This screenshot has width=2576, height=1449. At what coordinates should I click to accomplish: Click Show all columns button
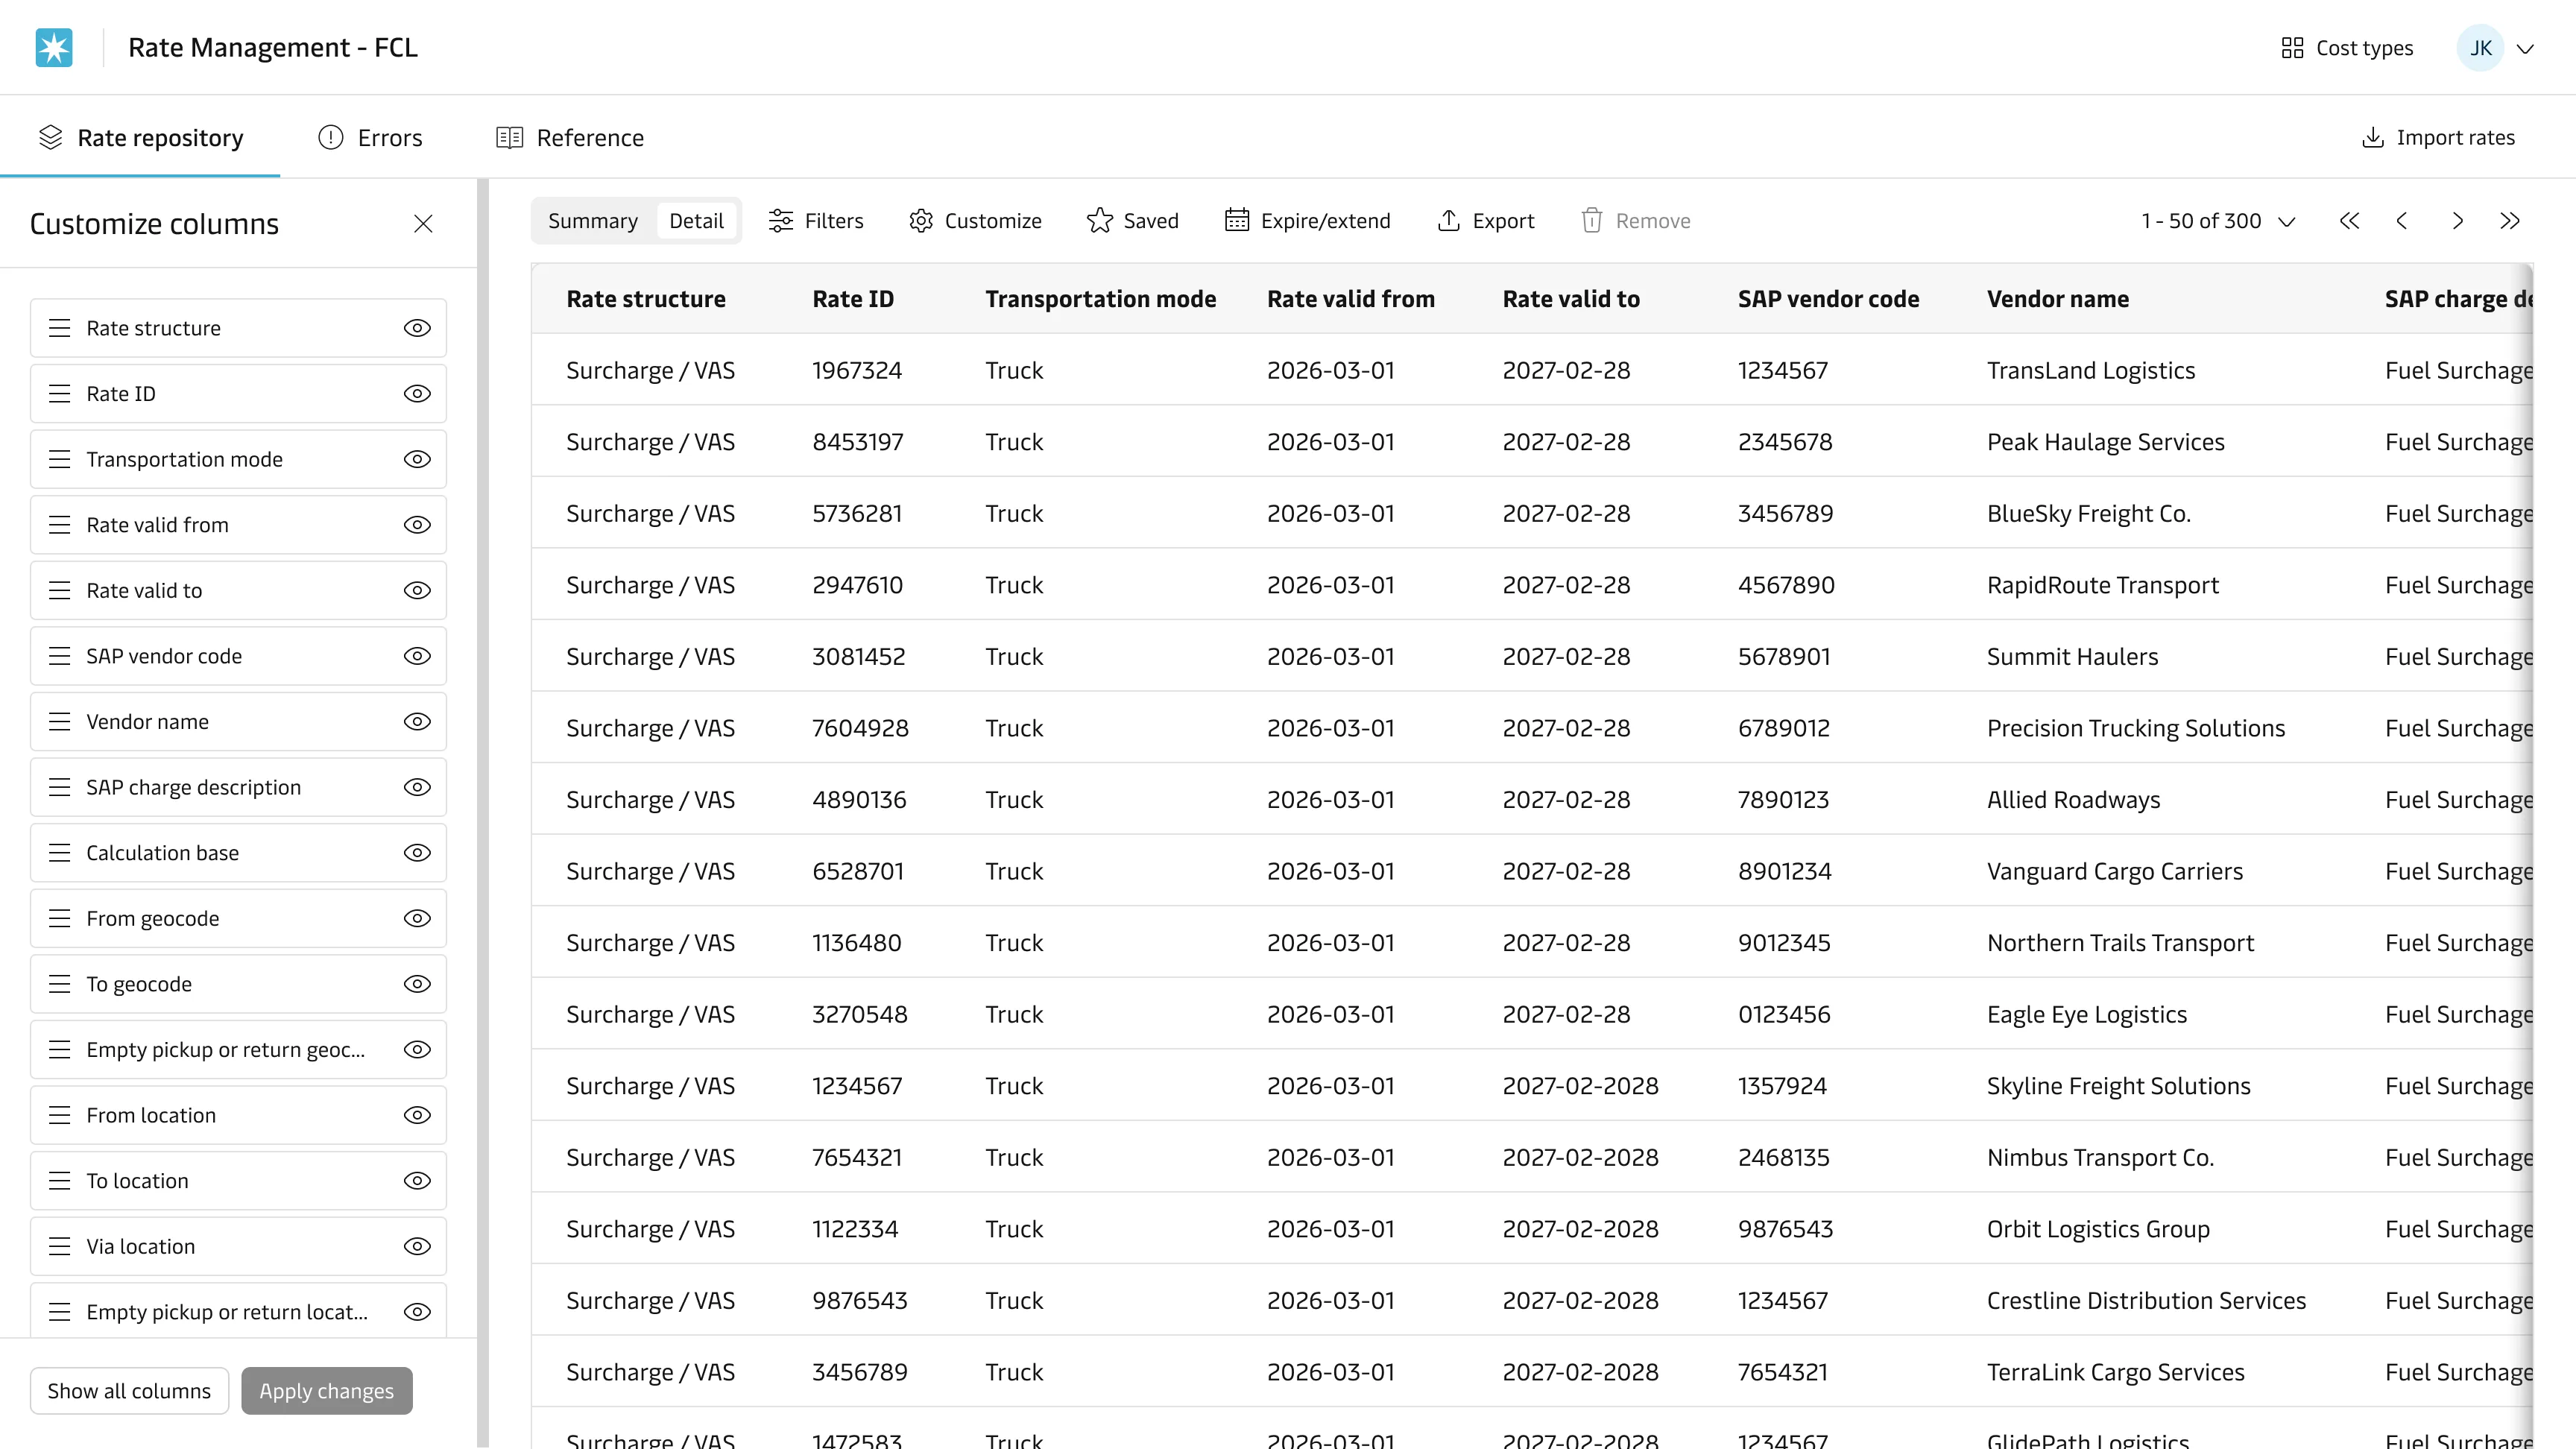(129, 1391)
